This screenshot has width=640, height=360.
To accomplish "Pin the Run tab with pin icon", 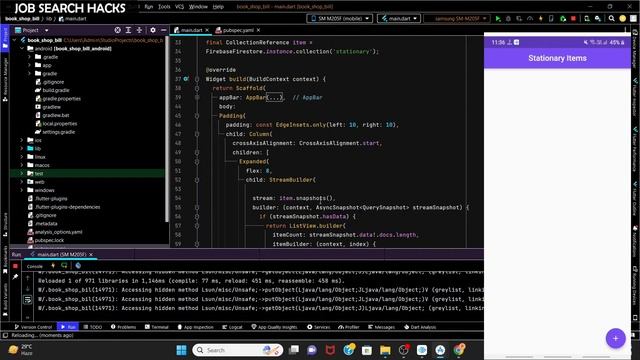I will (x=15, y=277).
